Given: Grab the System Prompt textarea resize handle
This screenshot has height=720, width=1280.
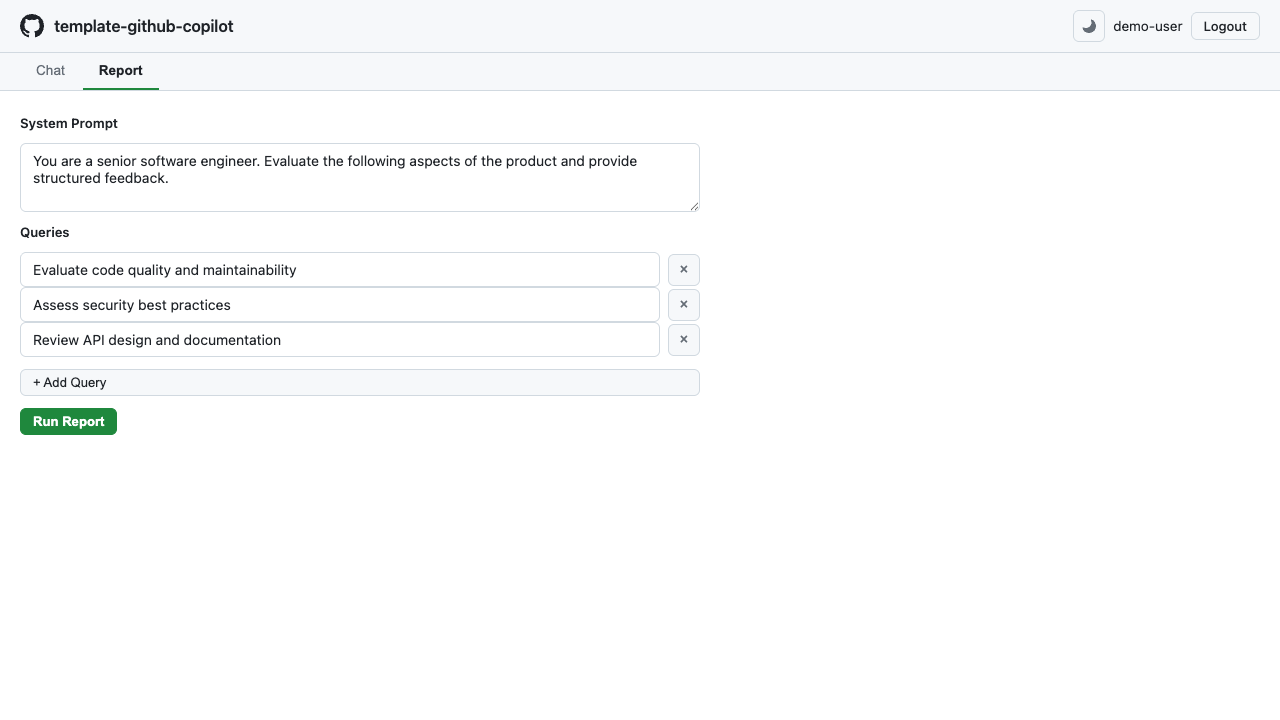Looking at the screenshot, I should click(694, 206).
